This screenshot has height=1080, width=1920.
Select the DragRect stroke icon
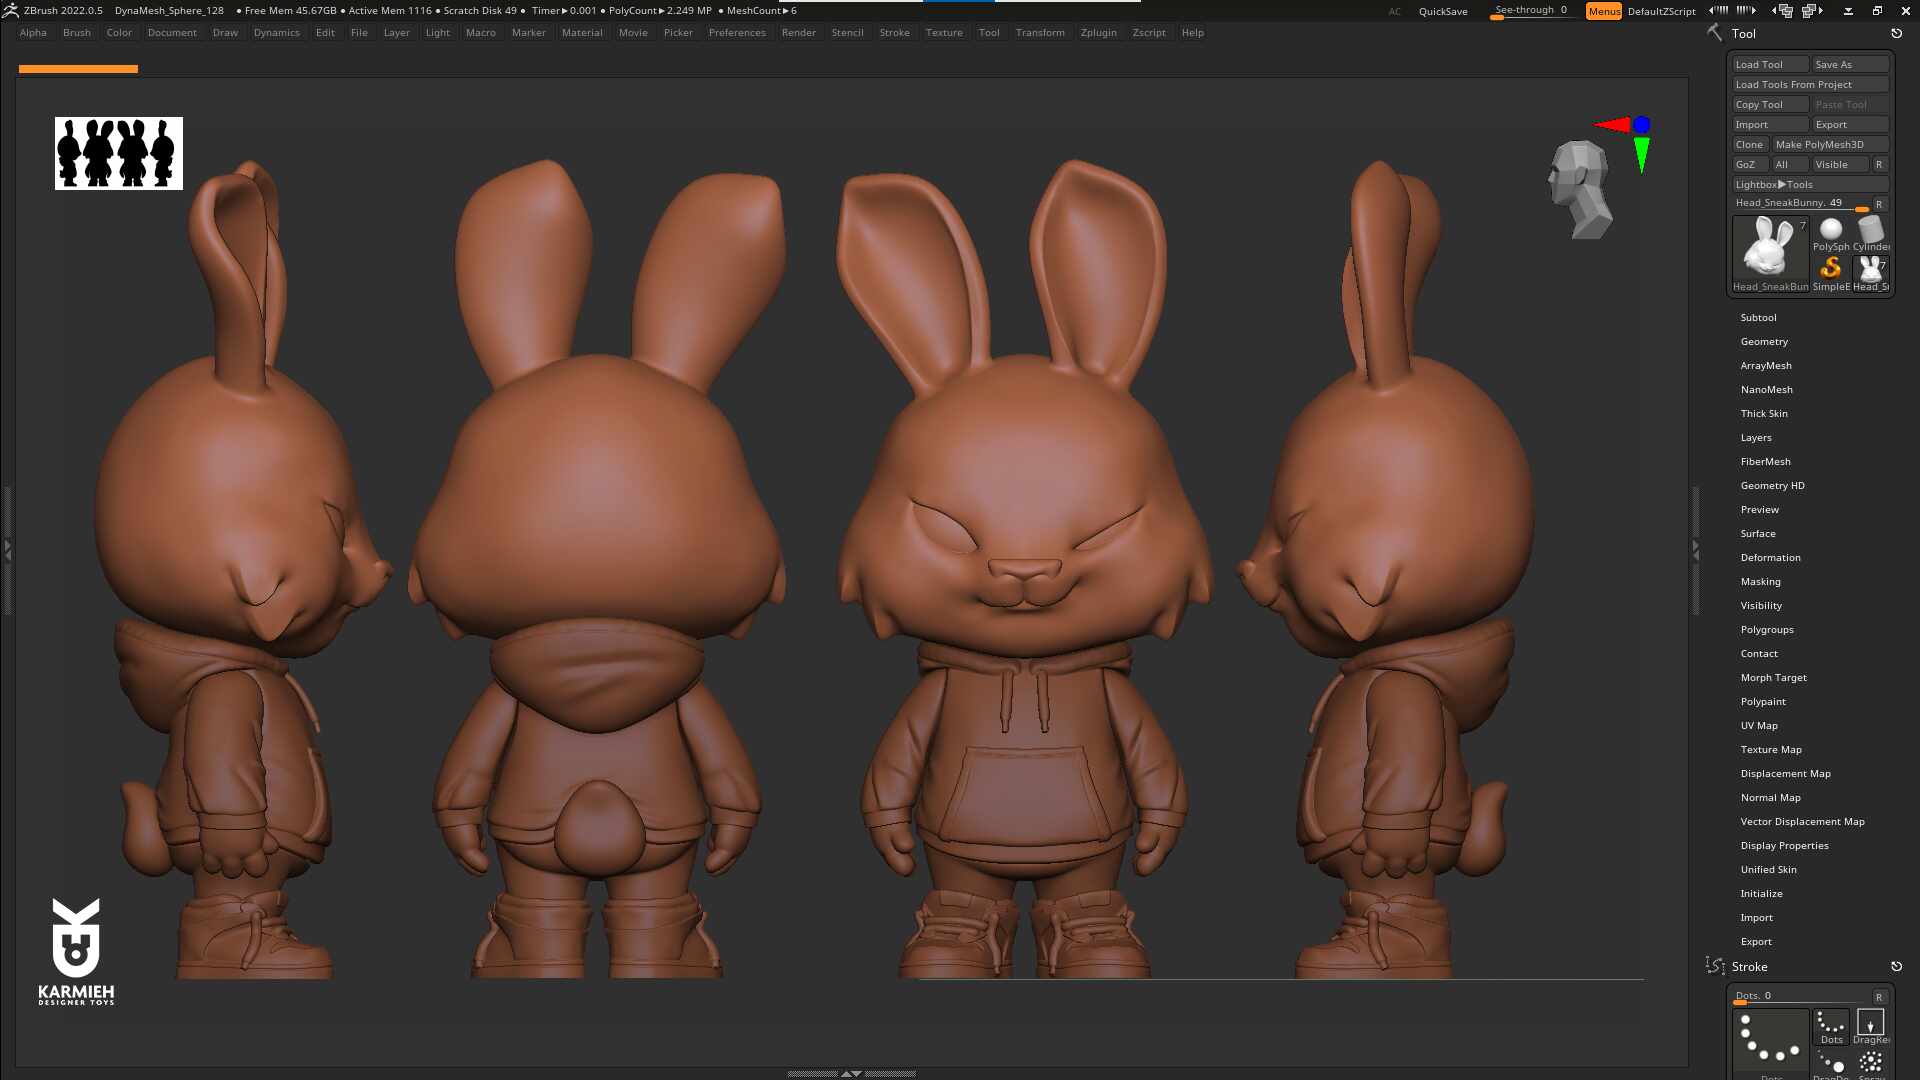coord(1870,1023)
